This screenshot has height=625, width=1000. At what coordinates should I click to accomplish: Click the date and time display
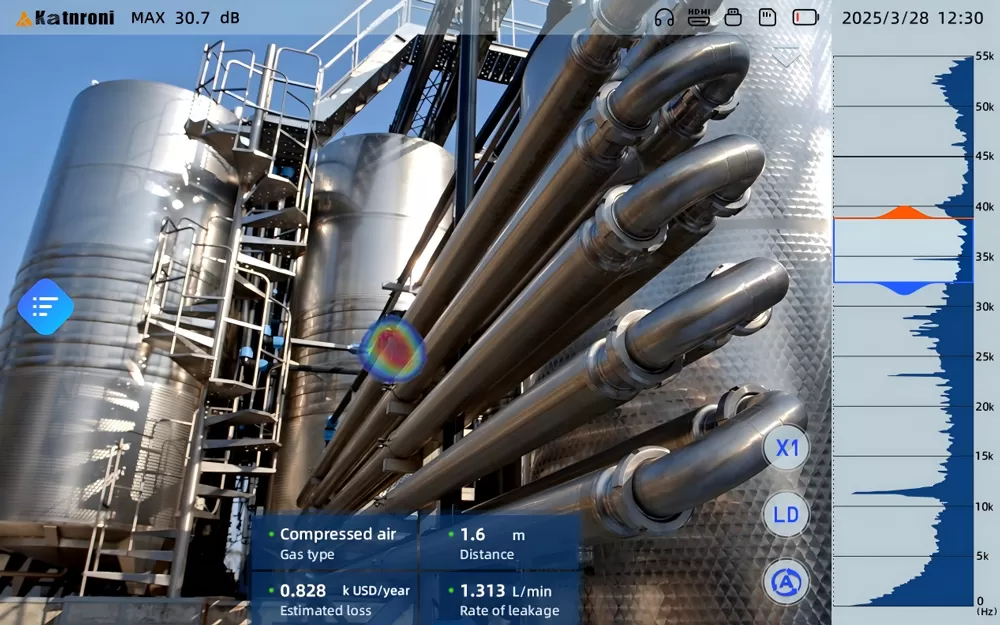pyautogui.click(x=912, y=17)
